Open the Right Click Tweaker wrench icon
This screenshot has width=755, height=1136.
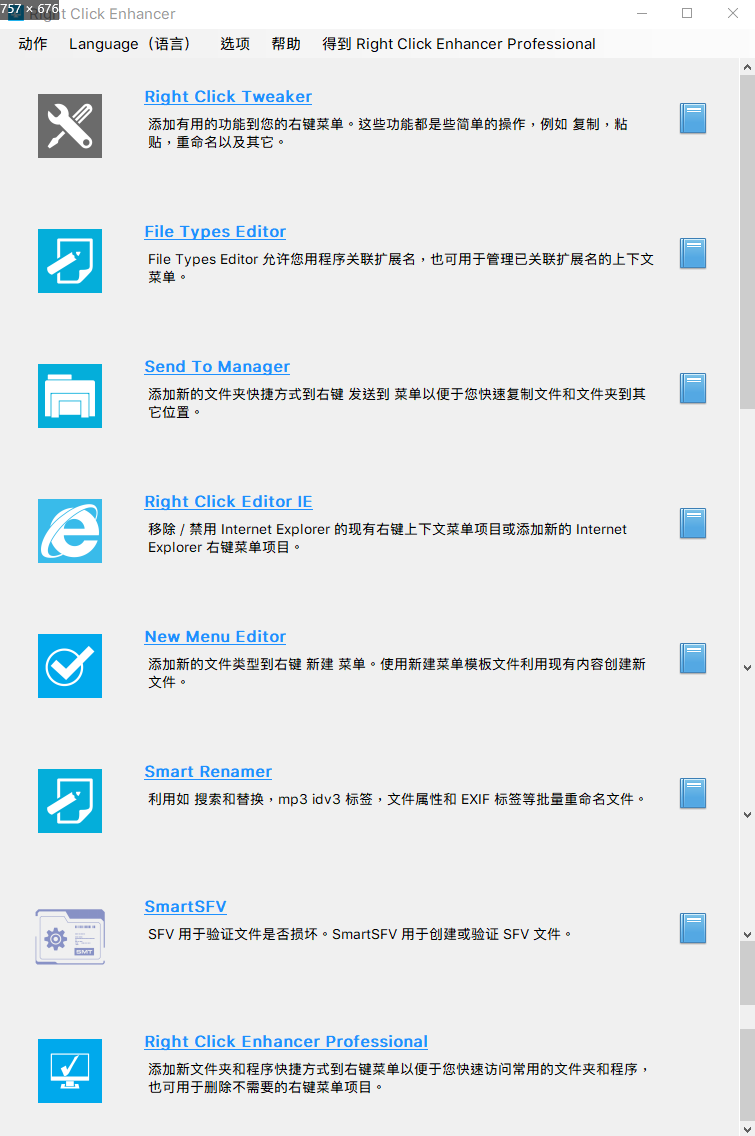coord(70,125)
